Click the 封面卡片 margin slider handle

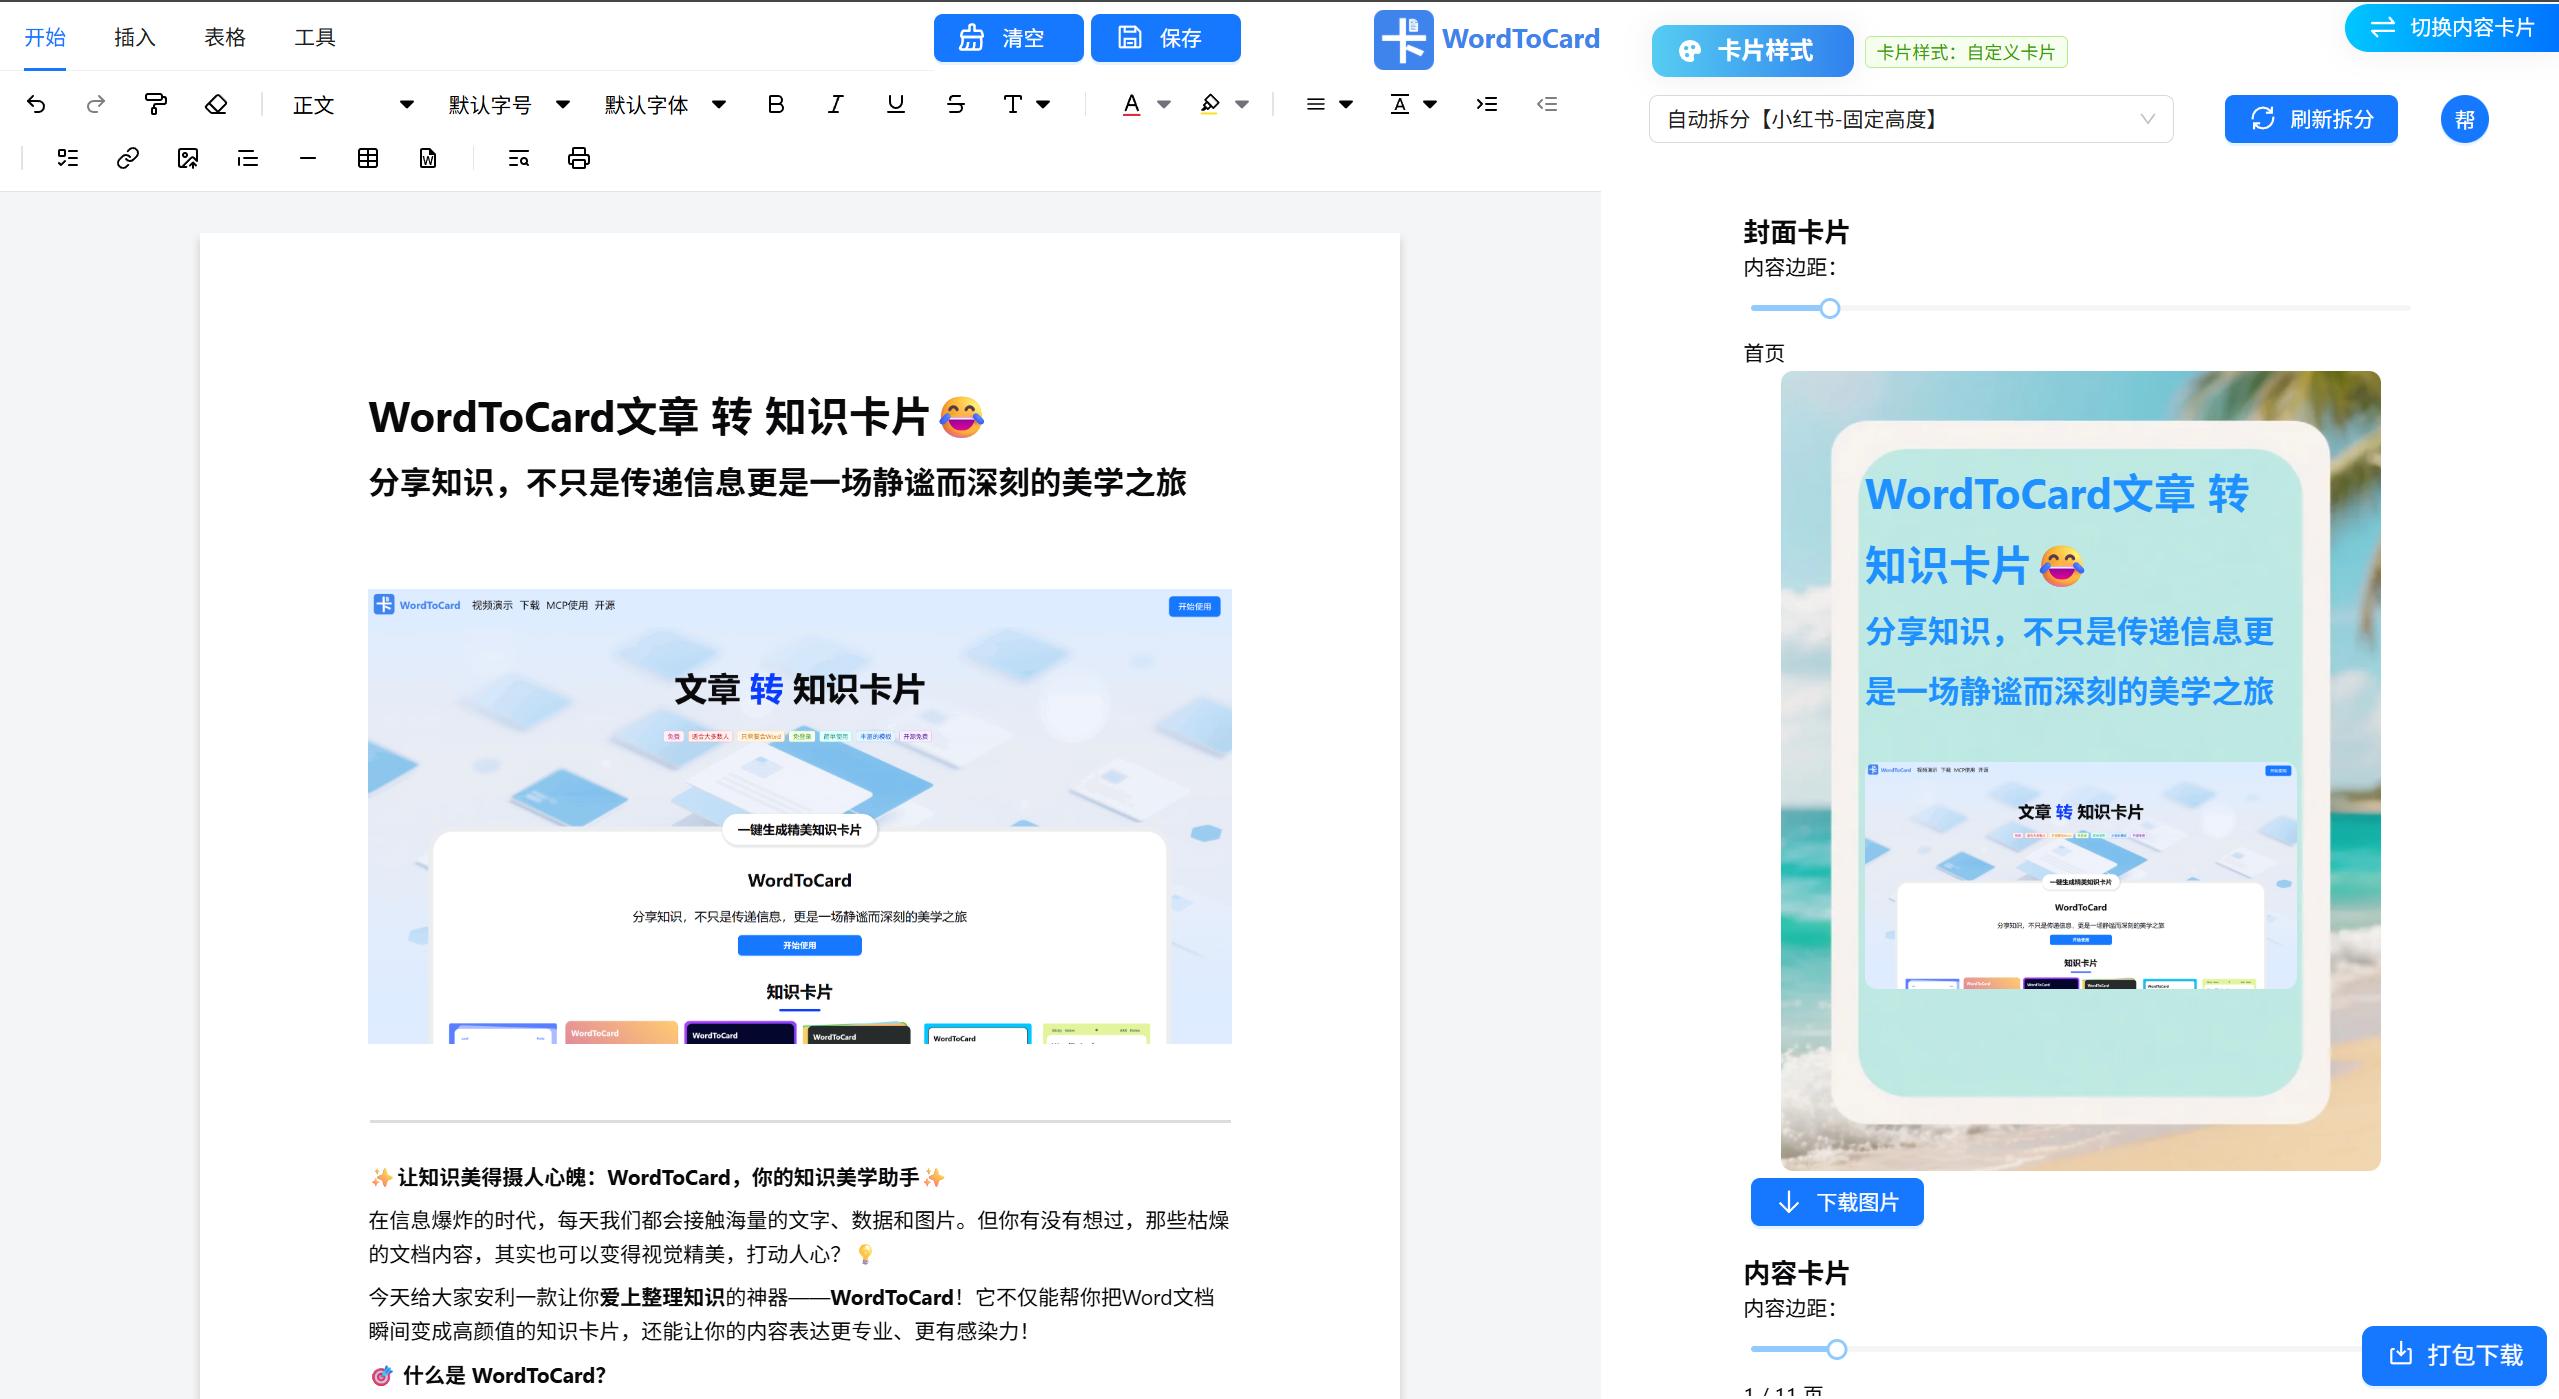tap(1830, 308)
